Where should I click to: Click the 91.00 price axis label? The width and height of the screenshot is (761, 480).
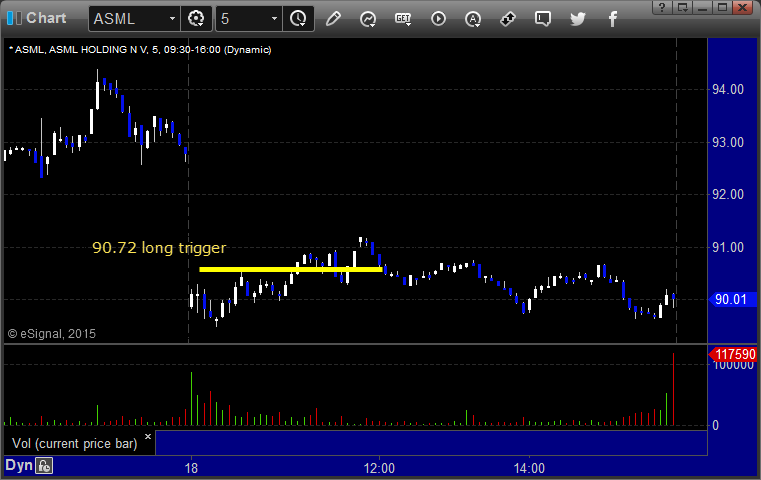tap(728, 248)
